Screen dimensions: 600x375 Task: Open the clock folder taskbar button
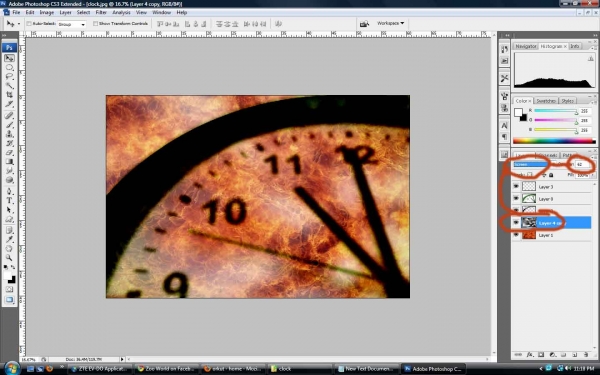coord(300,369)
